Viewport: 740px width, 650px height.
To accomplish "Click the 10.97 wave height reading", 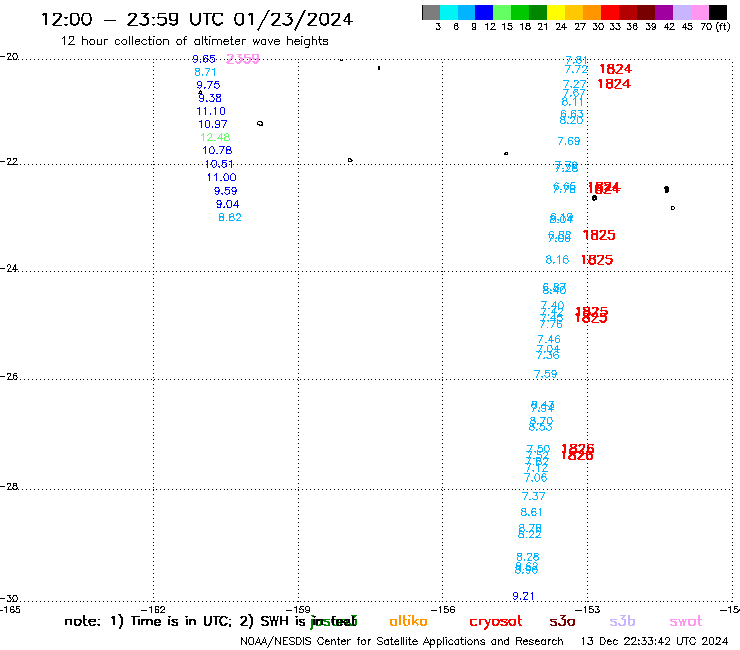I will [x=212, y=124].
